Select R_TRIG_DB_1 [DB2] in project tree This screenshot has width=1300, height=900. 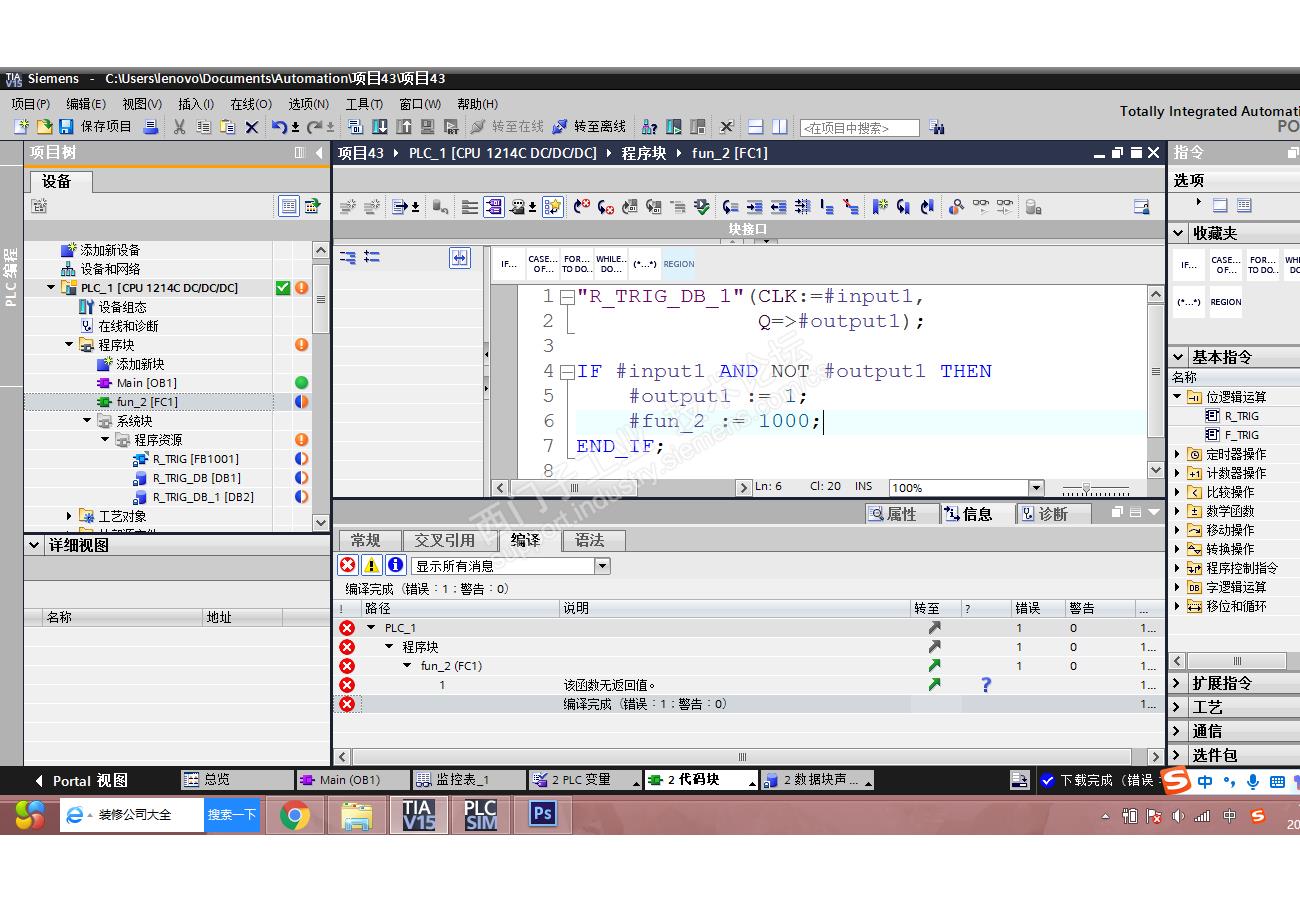tap(203, 497)
